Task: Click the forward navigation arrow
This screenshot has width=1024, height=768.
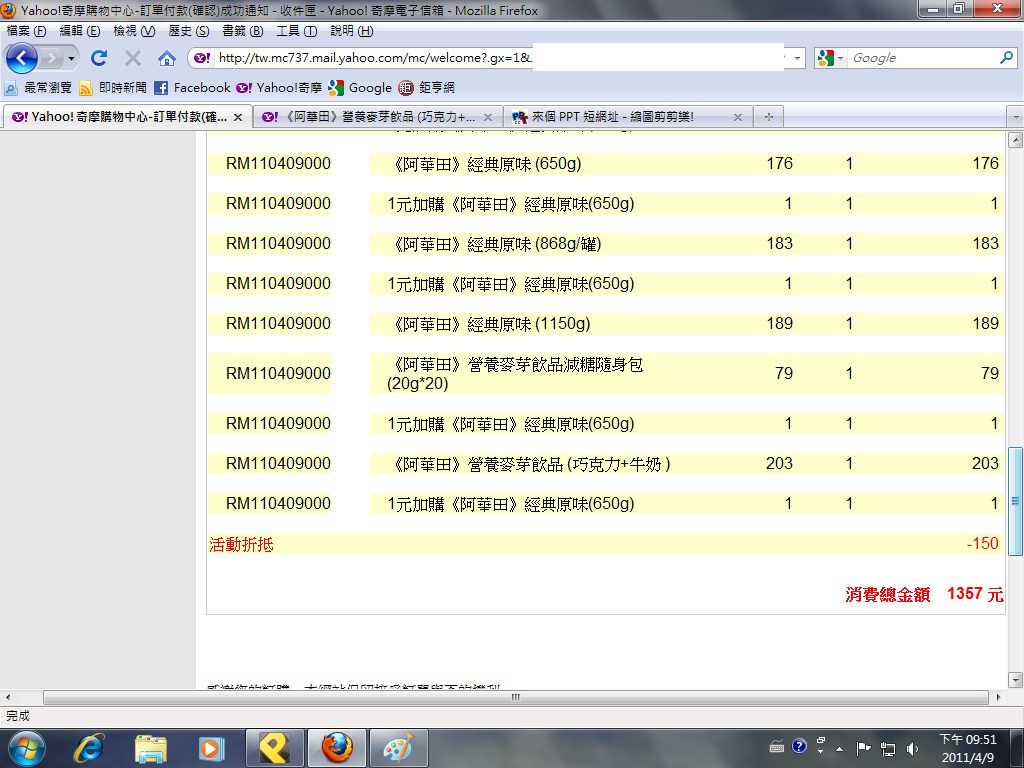Action: [52, 58]
